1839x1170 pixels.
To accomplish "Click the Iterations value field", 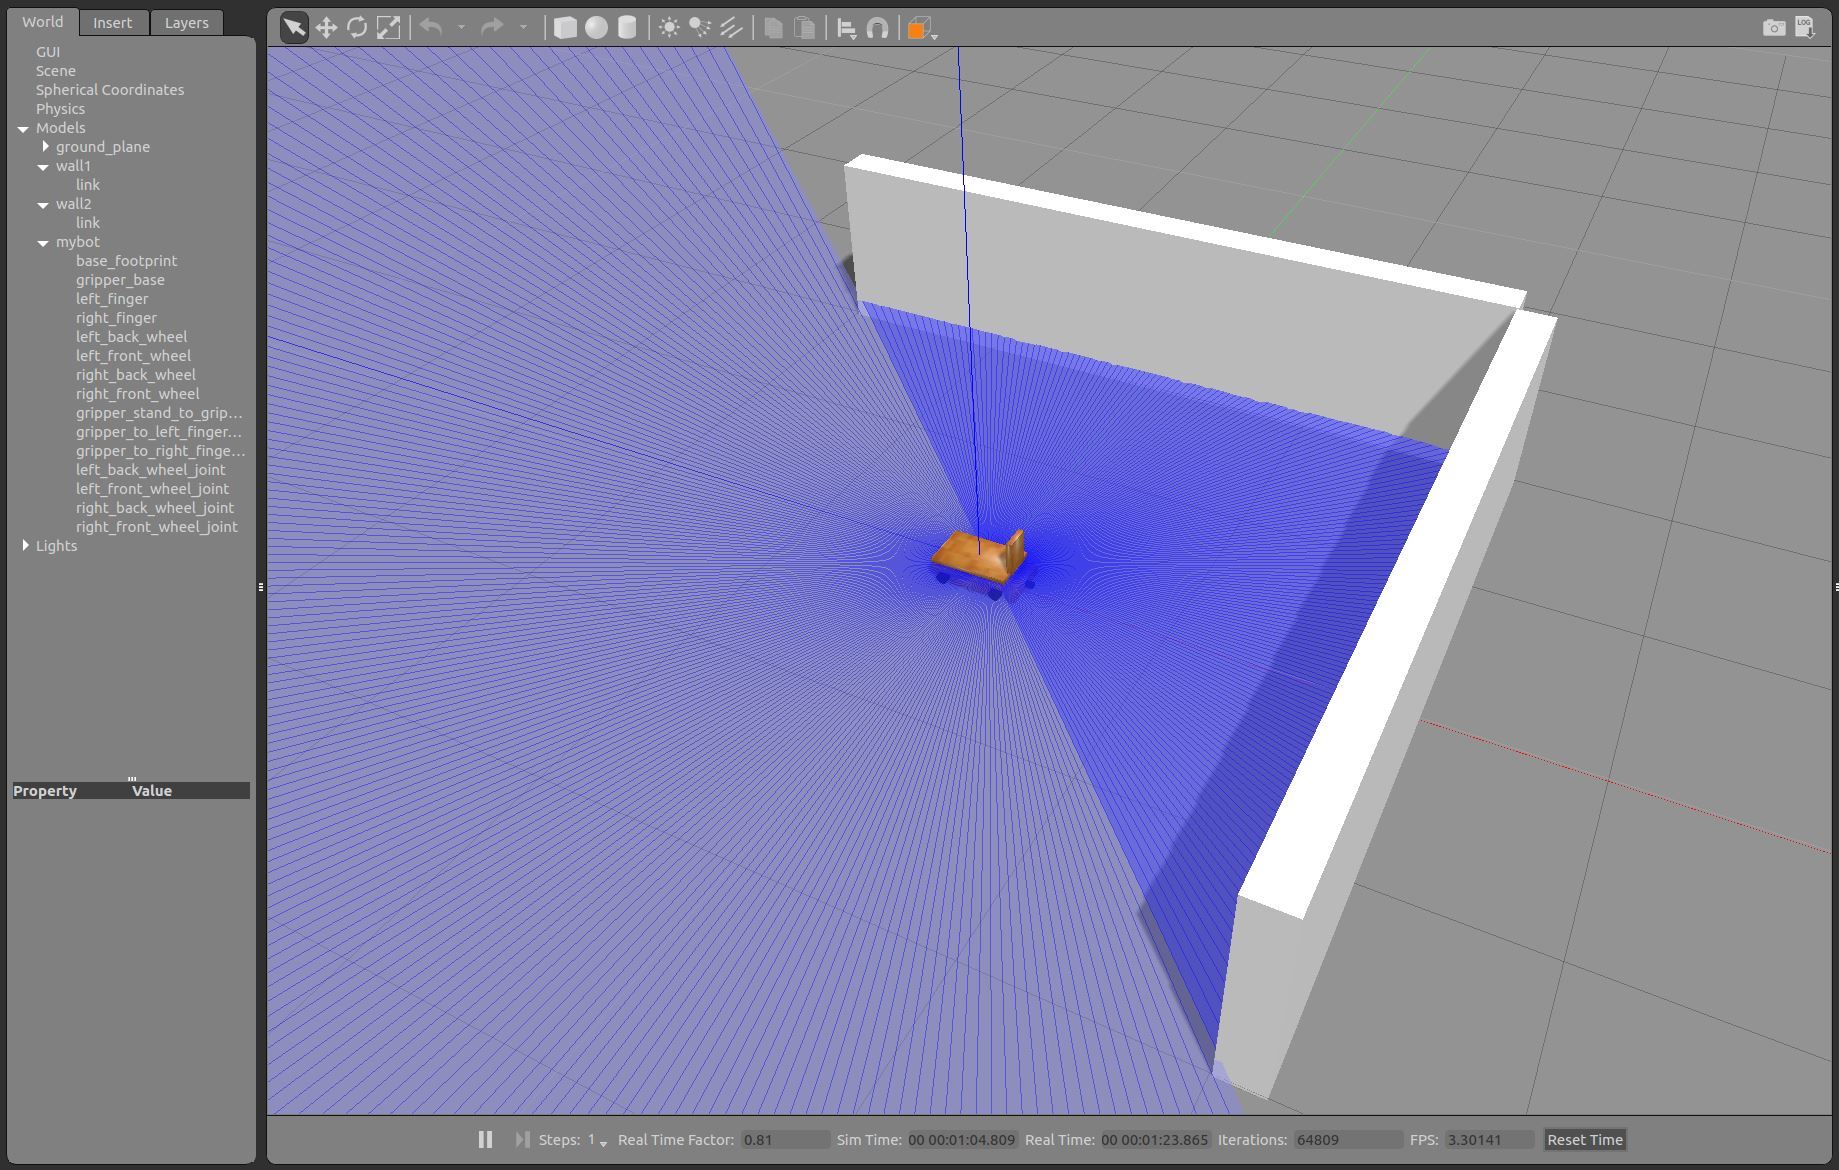I will click(x=1347, y=1140).
